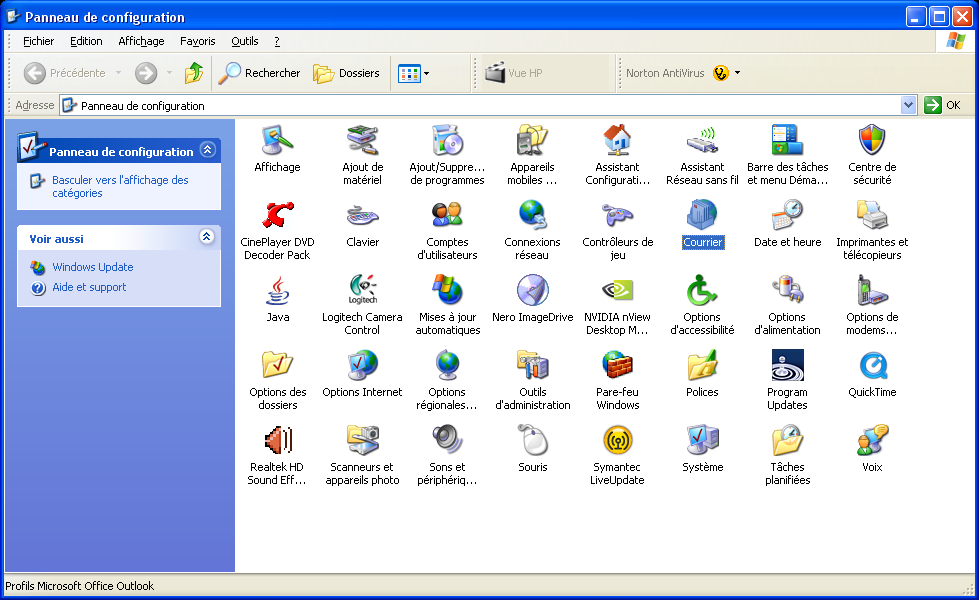
Task: Open the Affichage control panel icon
Action: pos(277,141)
